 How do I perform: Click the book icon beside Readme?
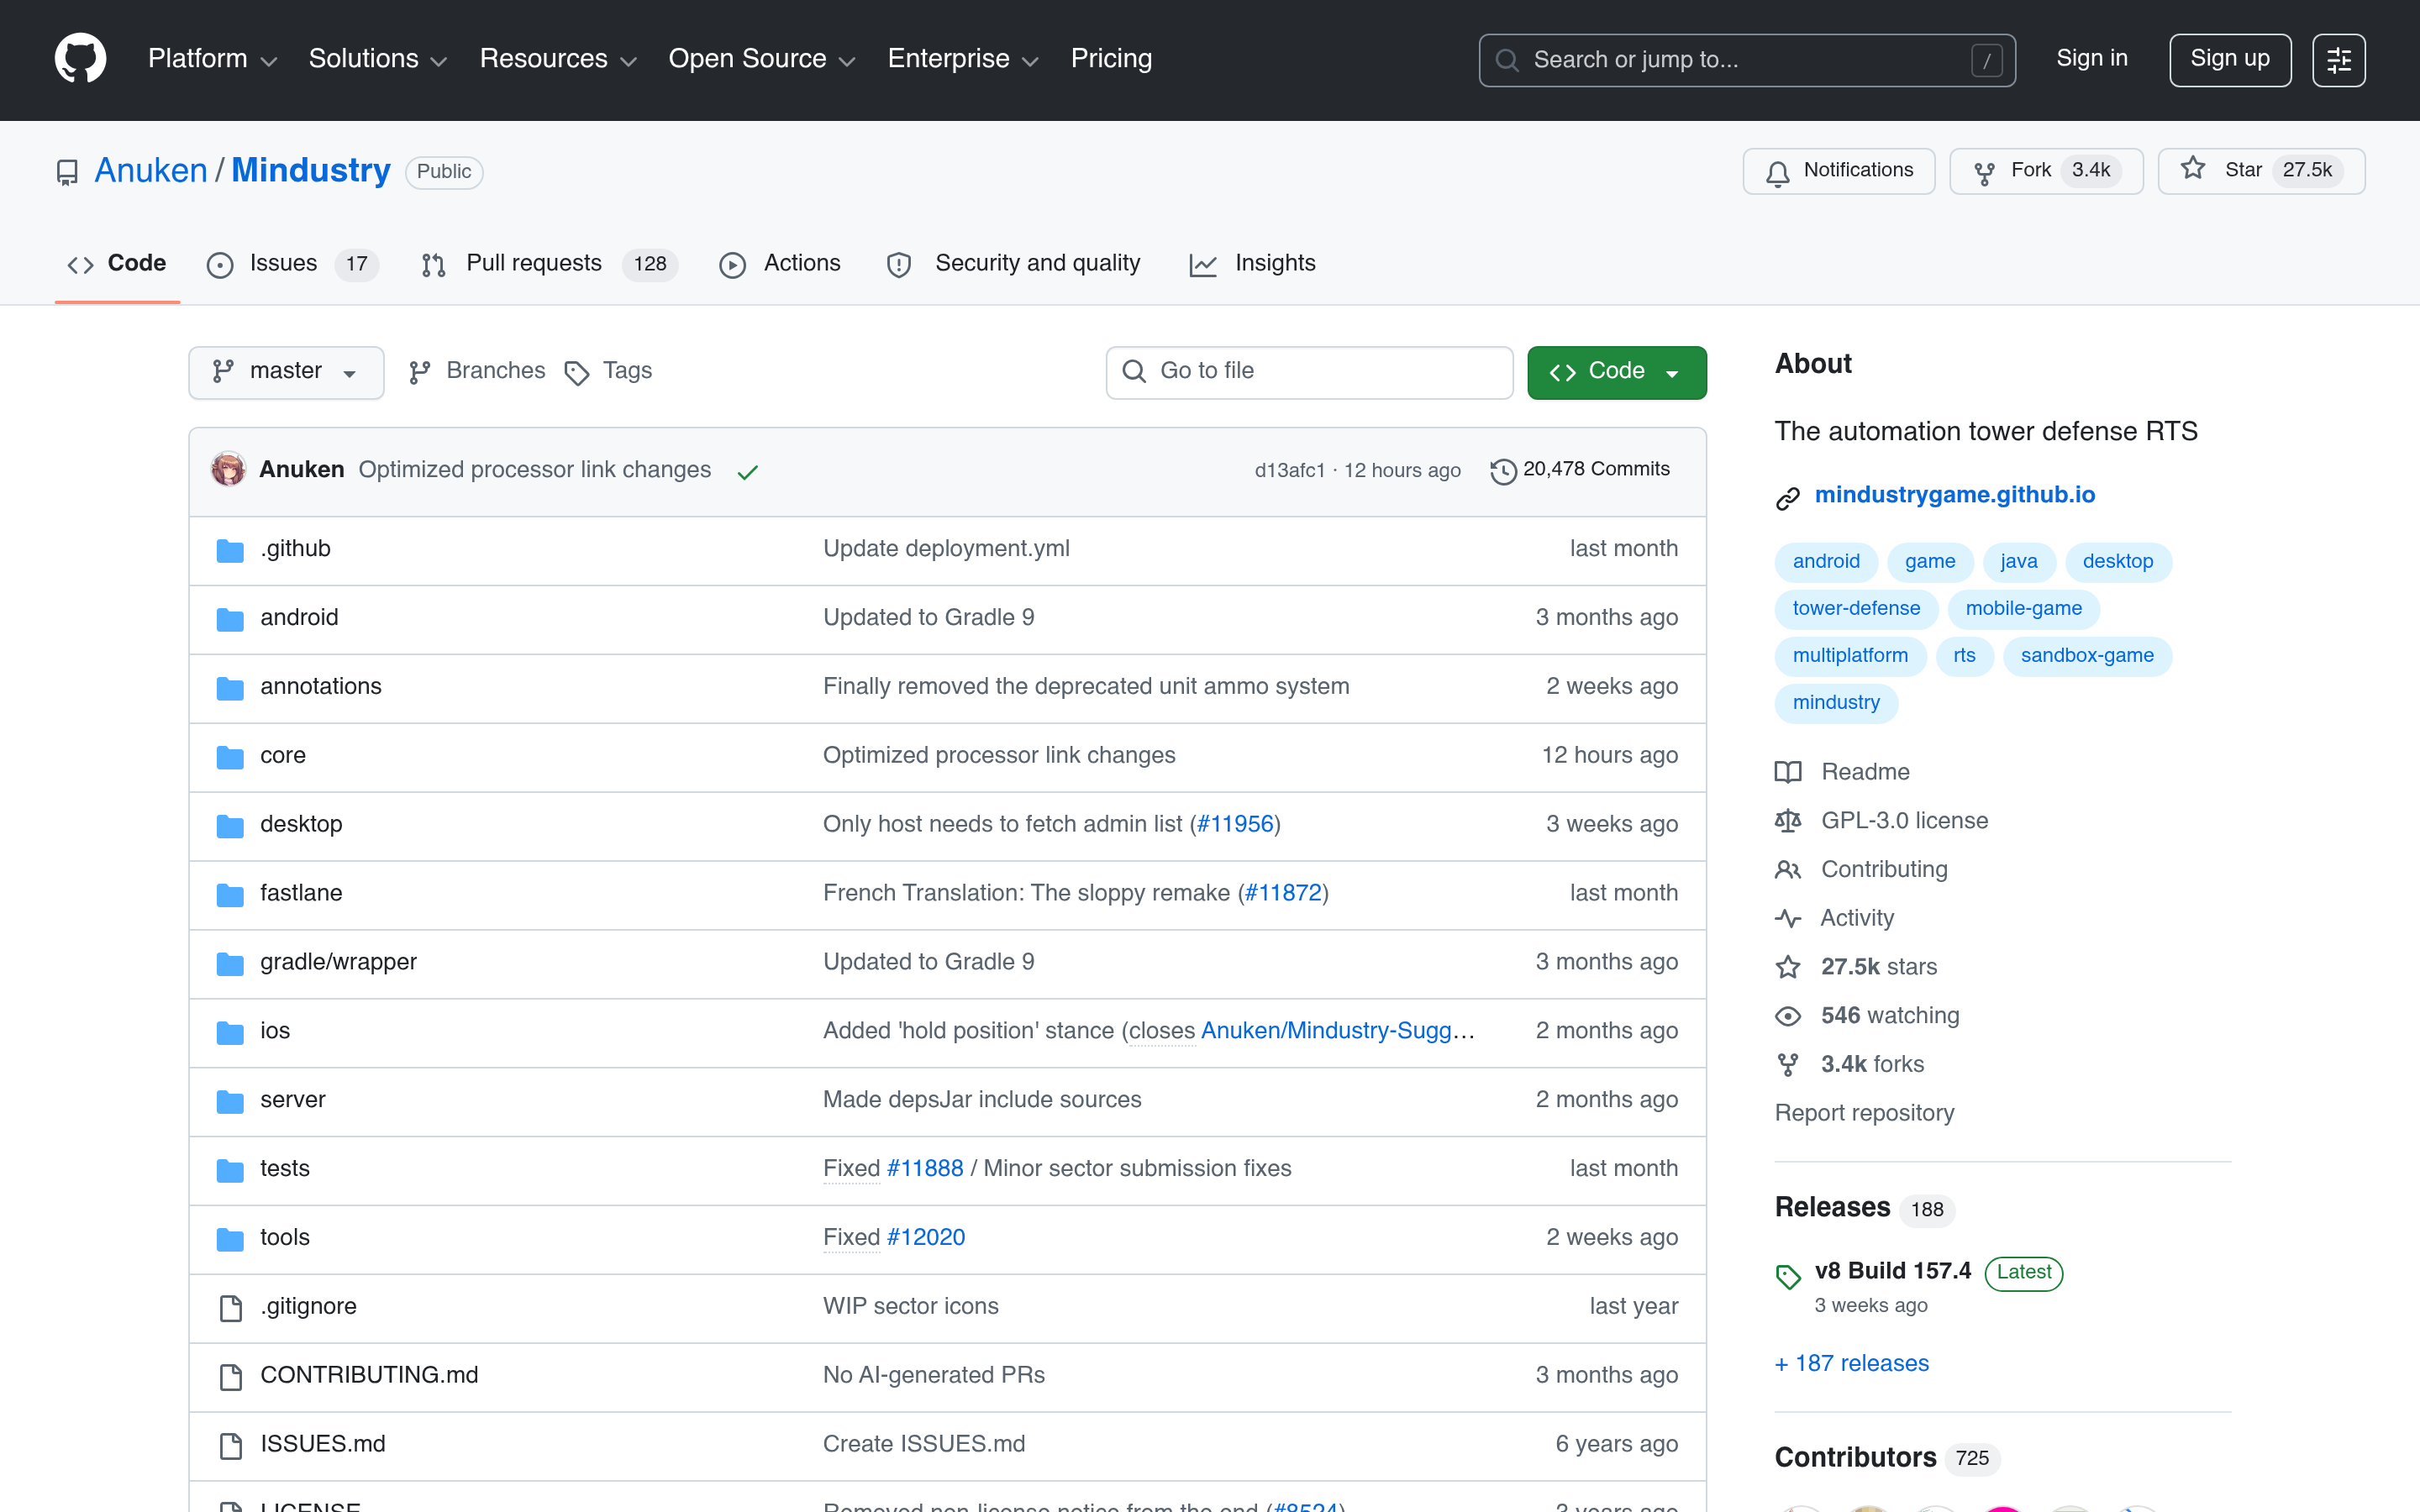click(x=1788, y=772)
